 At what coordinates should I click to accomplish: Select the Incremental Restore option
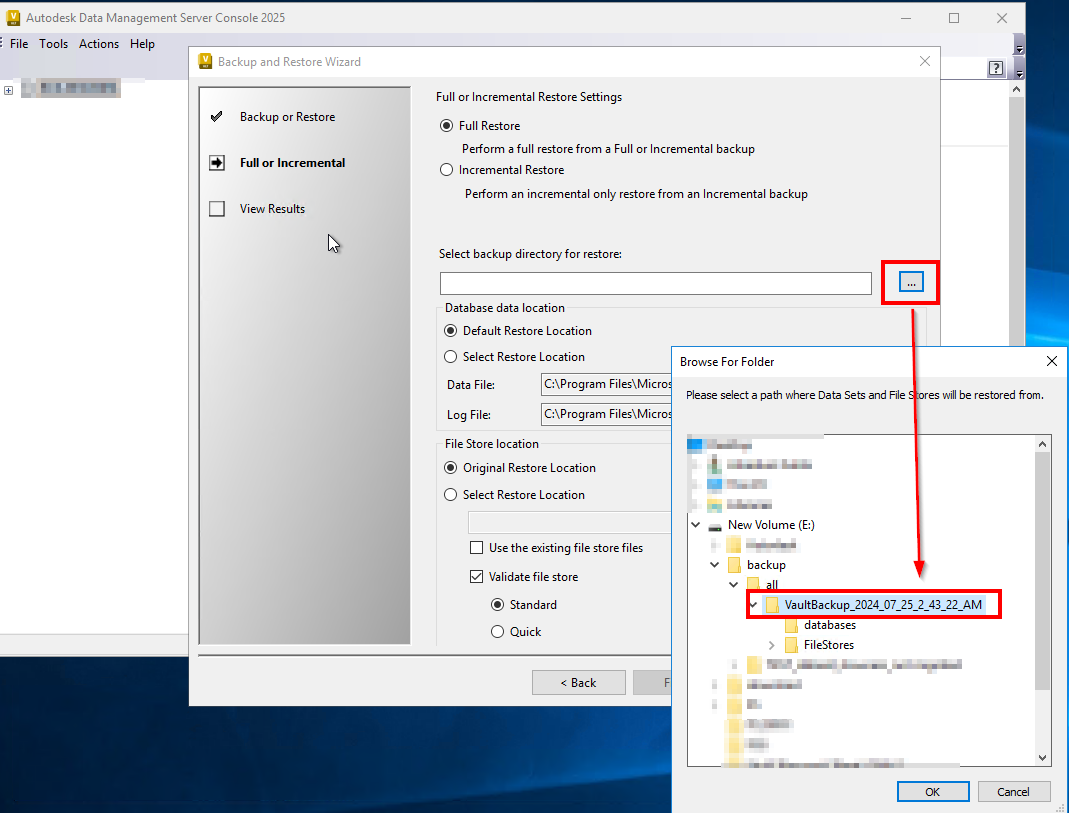tap(446, 169)
